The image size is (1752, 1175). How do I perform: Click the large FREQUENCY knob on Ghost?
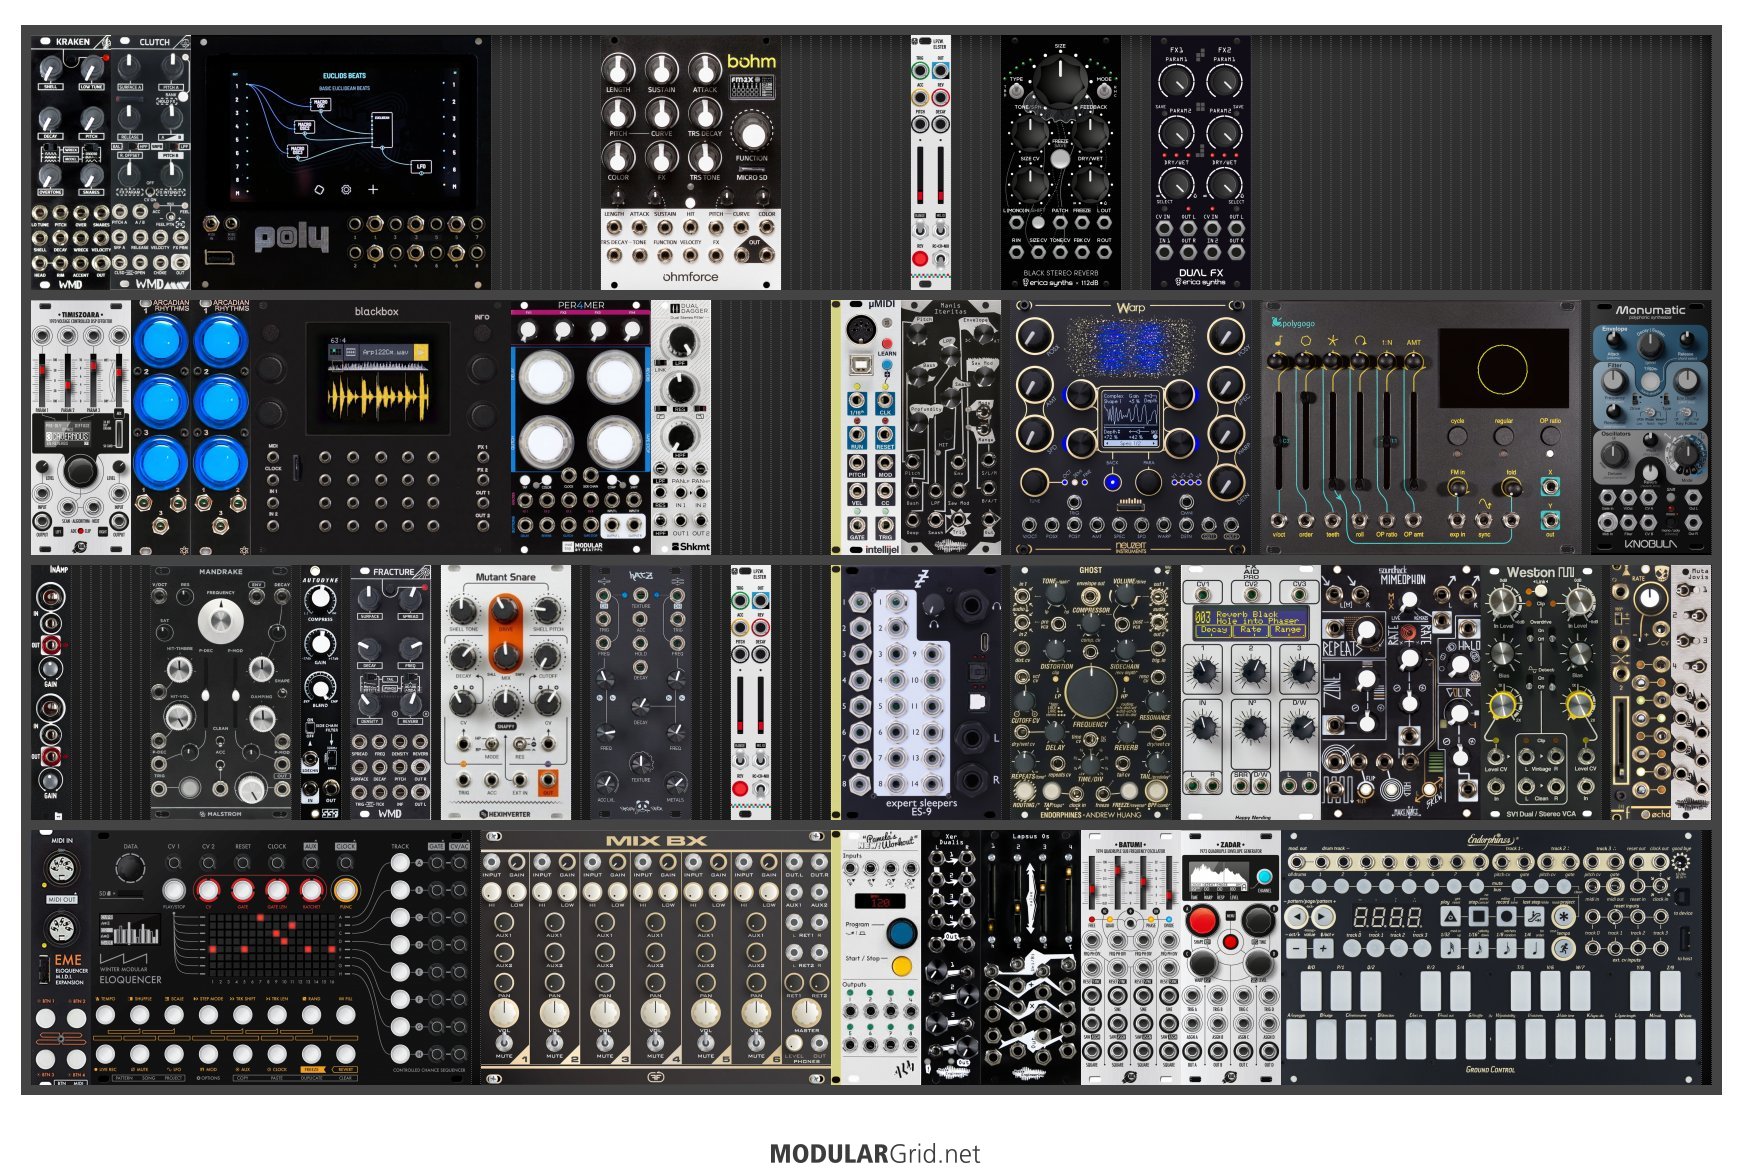tap(1090, 691)
